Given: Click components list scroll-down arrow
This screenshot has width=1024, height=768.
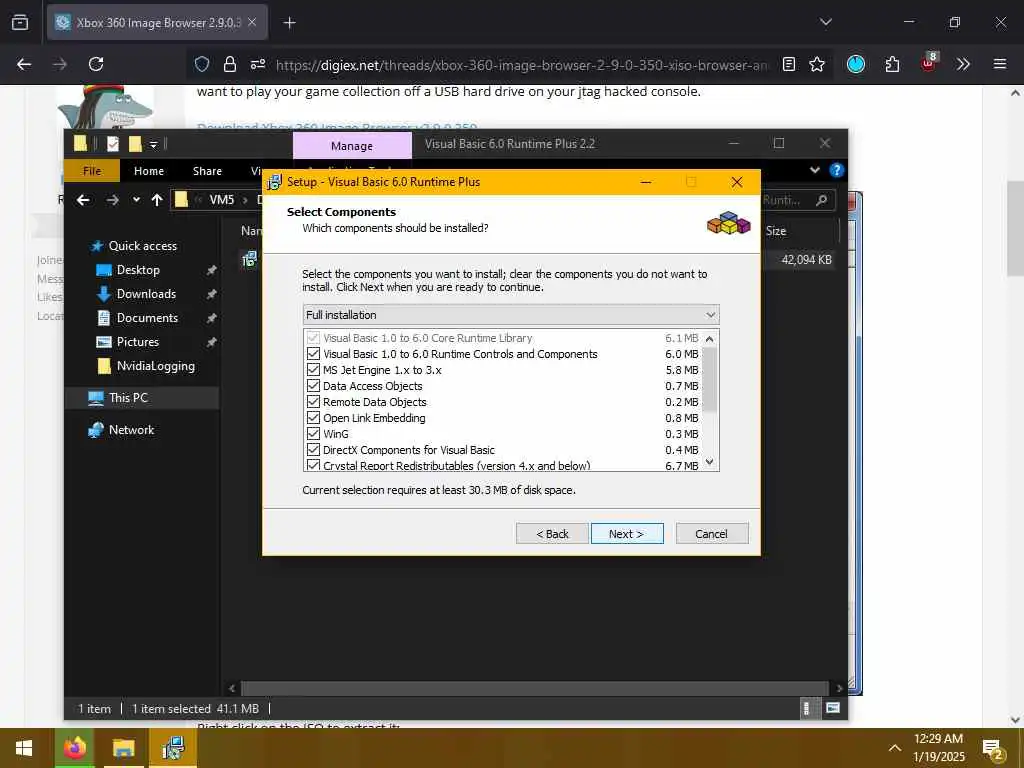Looking at the screenshot, I should 710,462.
